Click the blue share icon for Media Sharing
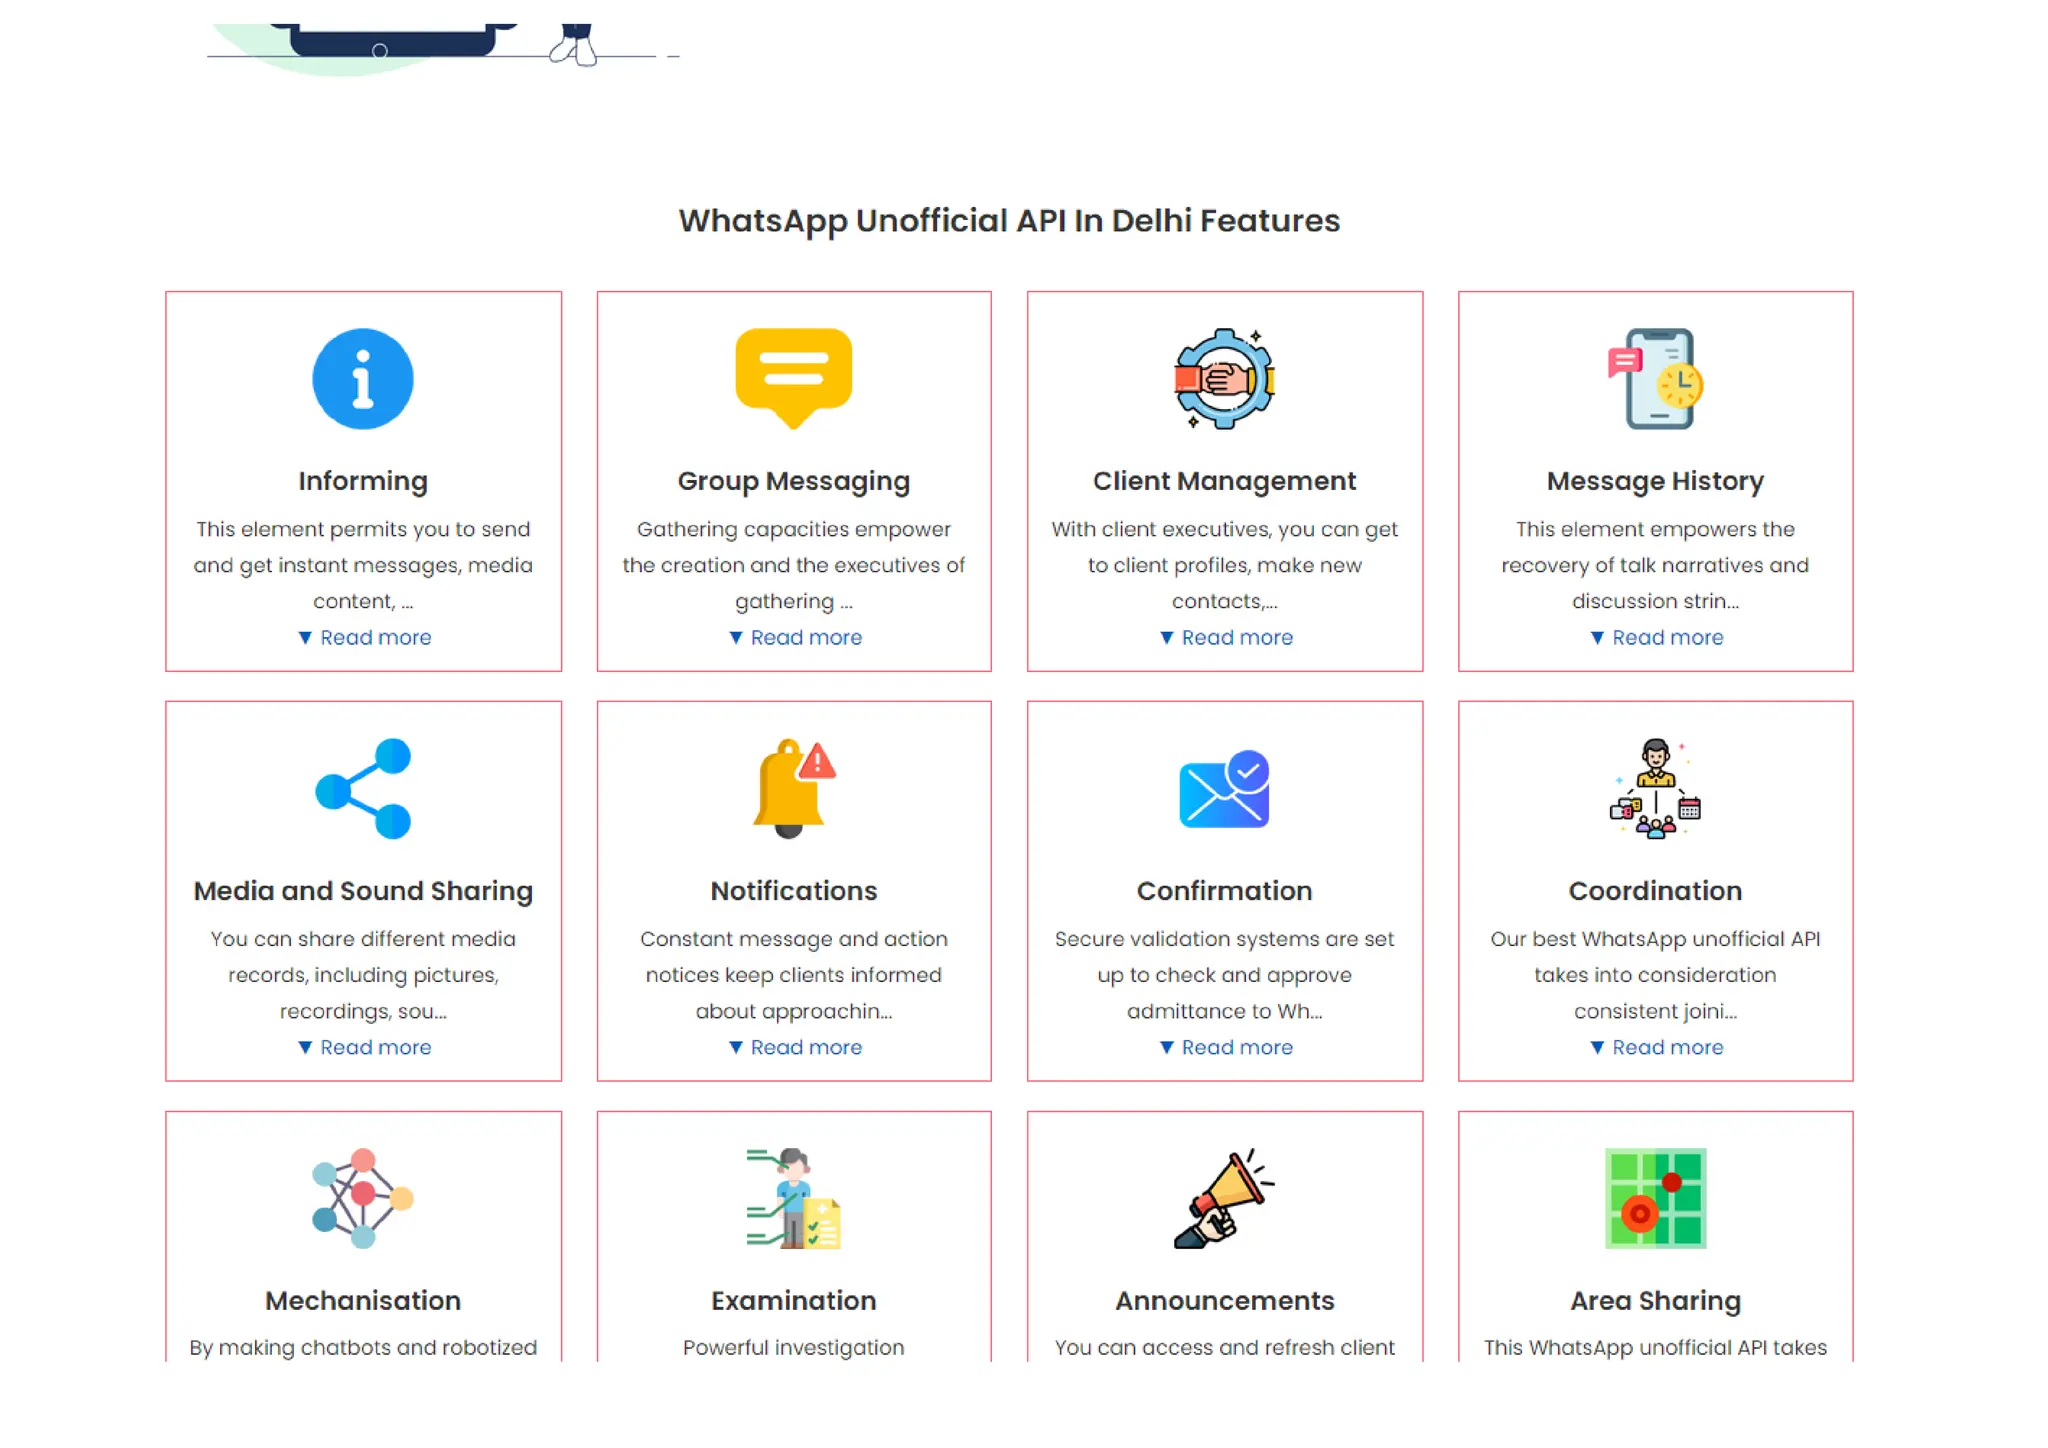 pos(362,789)
